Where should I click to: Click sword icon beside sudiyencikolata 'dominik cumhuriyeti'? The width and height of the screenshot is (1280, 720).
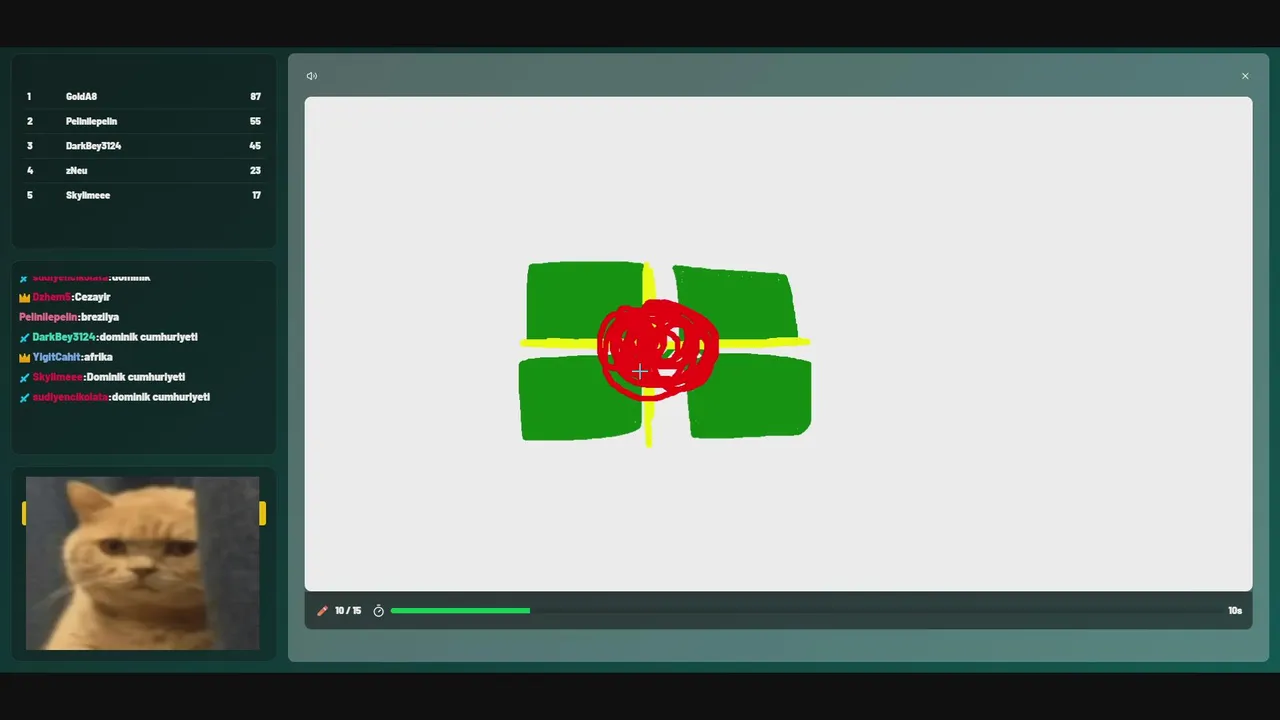pos(24,398)
